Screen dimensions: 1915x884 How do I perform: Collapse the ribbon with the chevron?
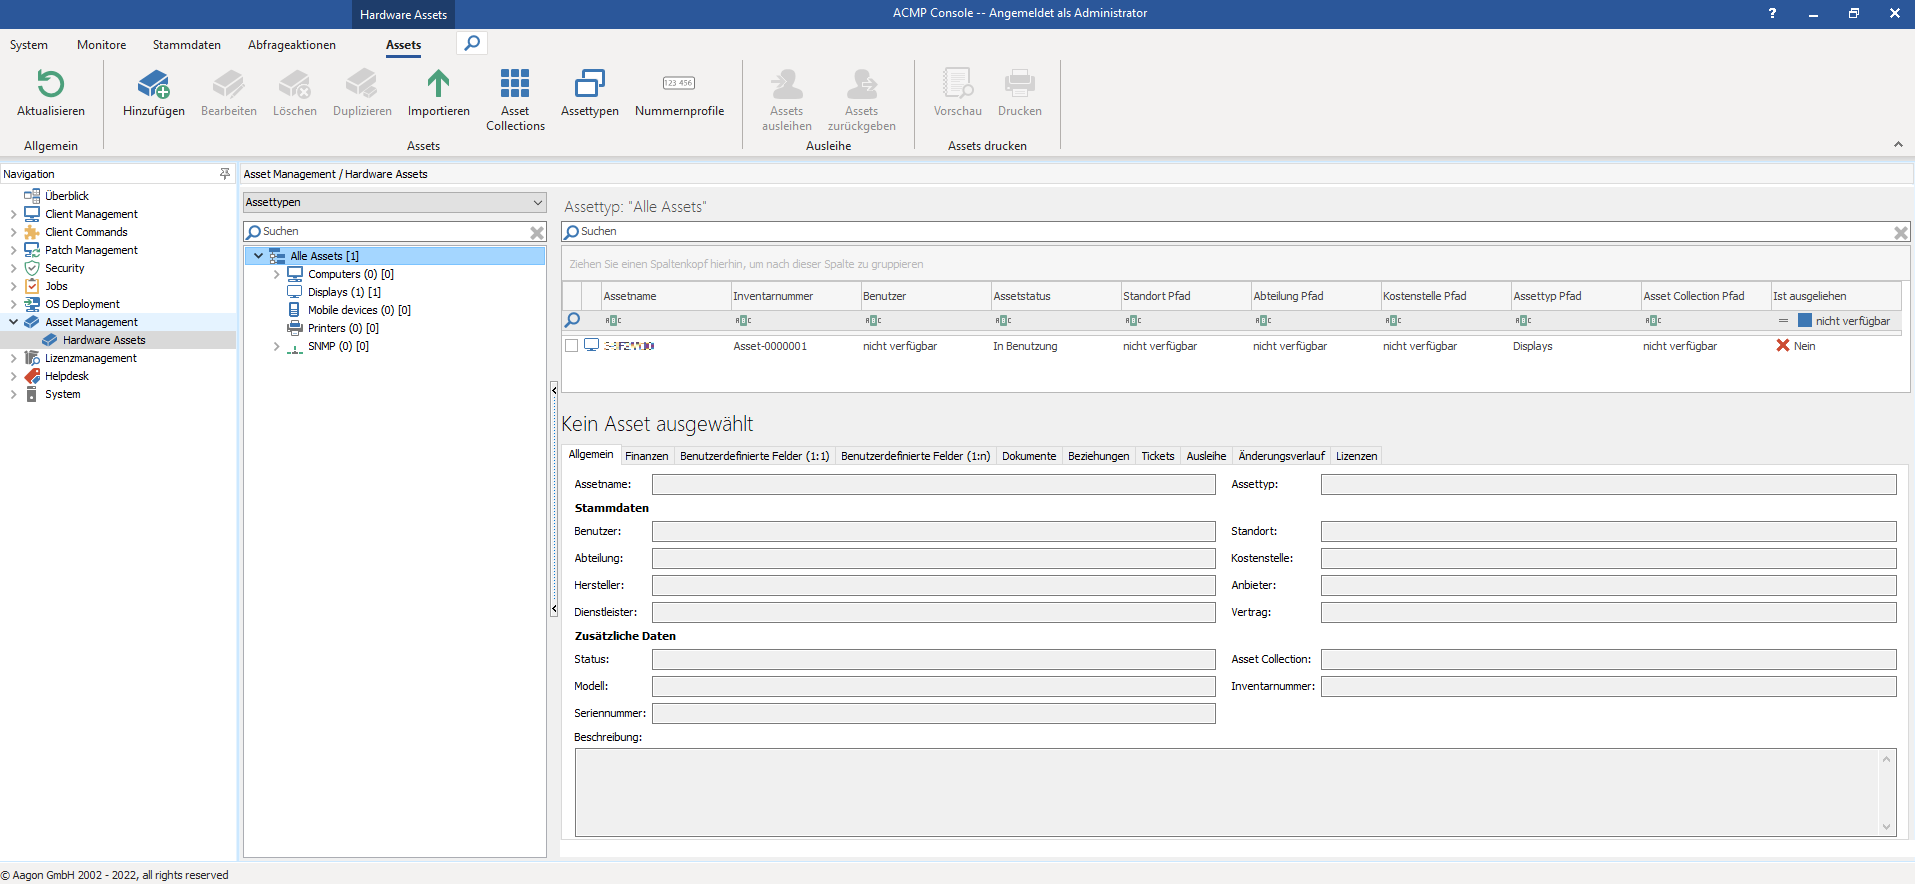(1898, 145)
